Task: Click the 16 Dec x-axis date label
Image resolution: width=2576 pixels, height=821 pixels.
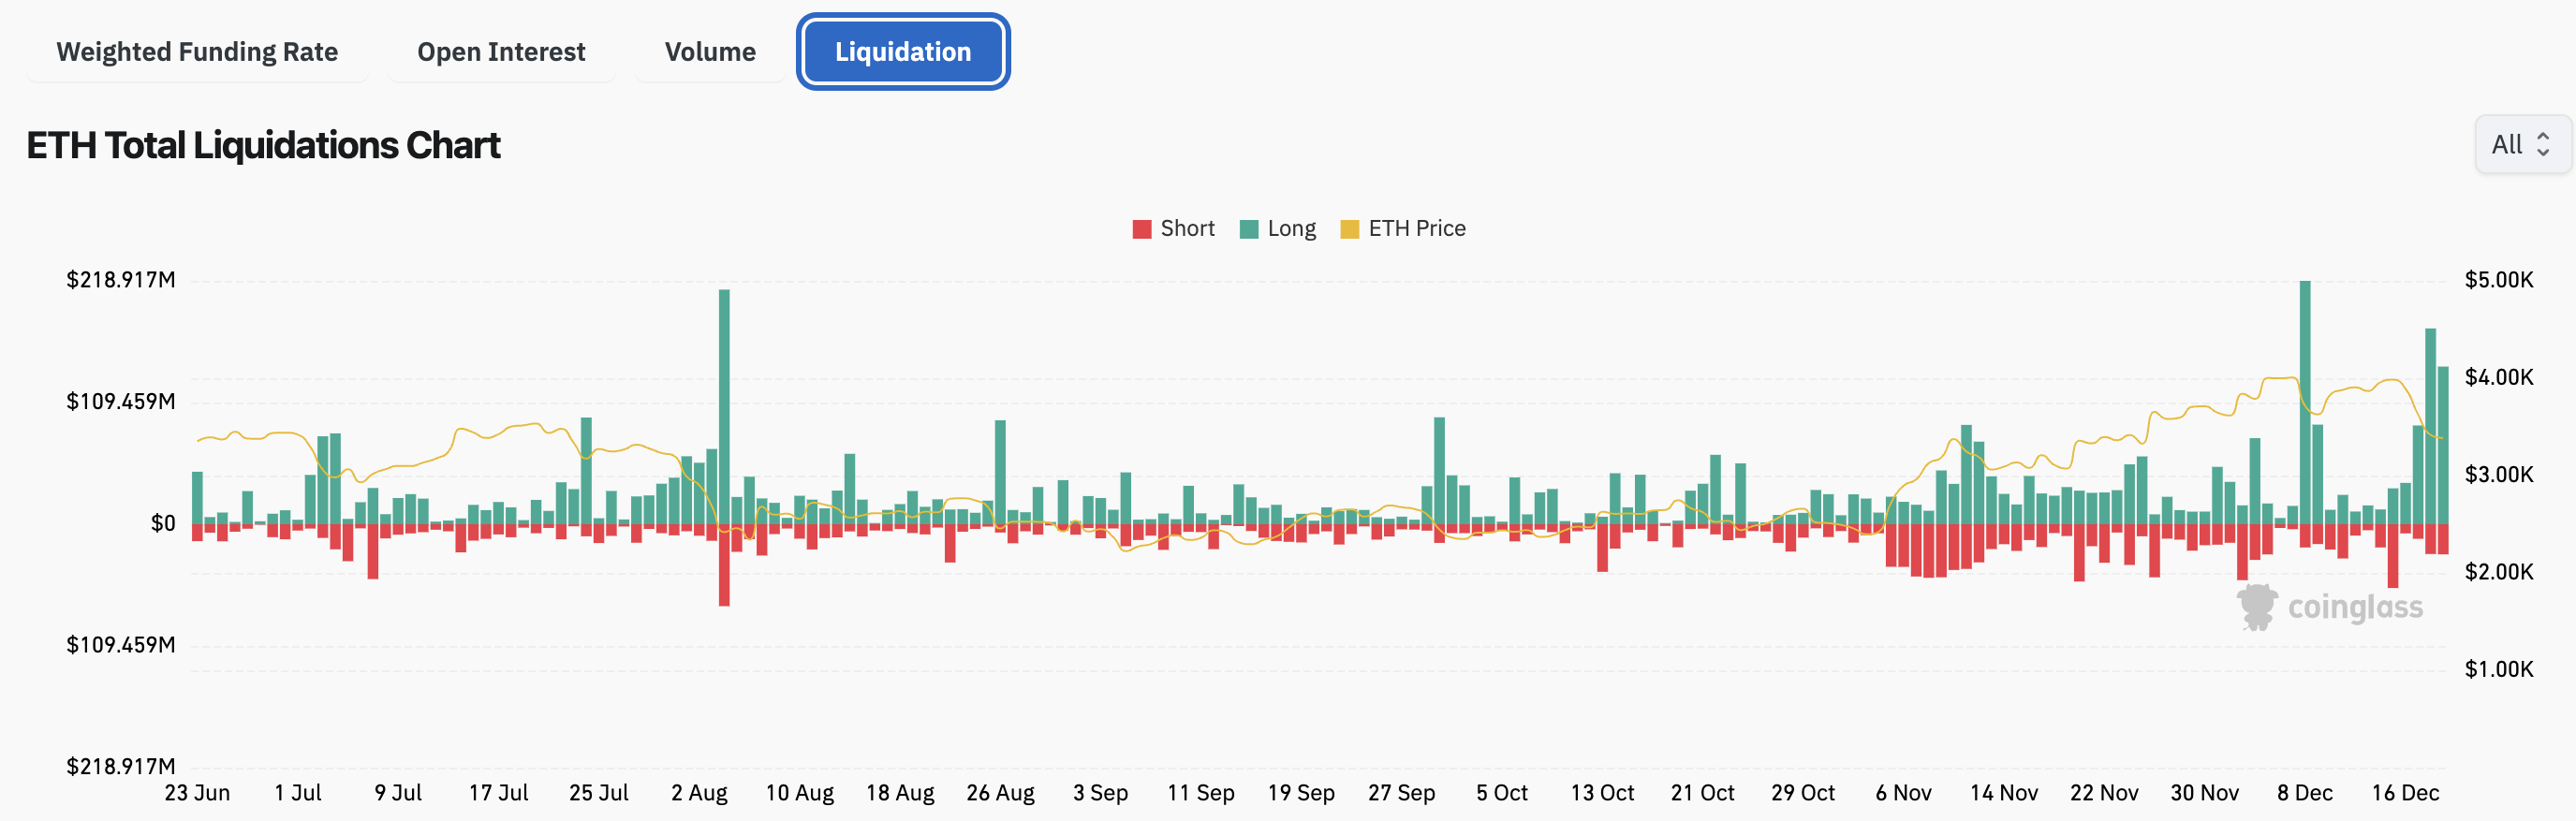Action: click(x=2405, y=793)
